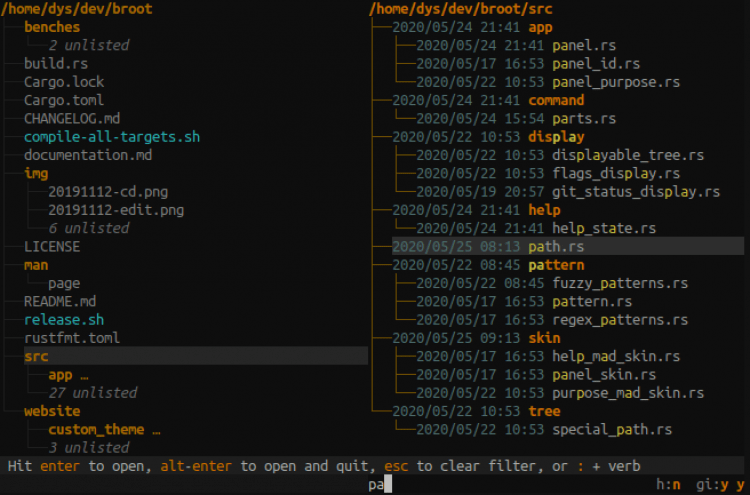Select the help directory
The height and width of the screenshot is (495, 750).
tap(544, 210)
